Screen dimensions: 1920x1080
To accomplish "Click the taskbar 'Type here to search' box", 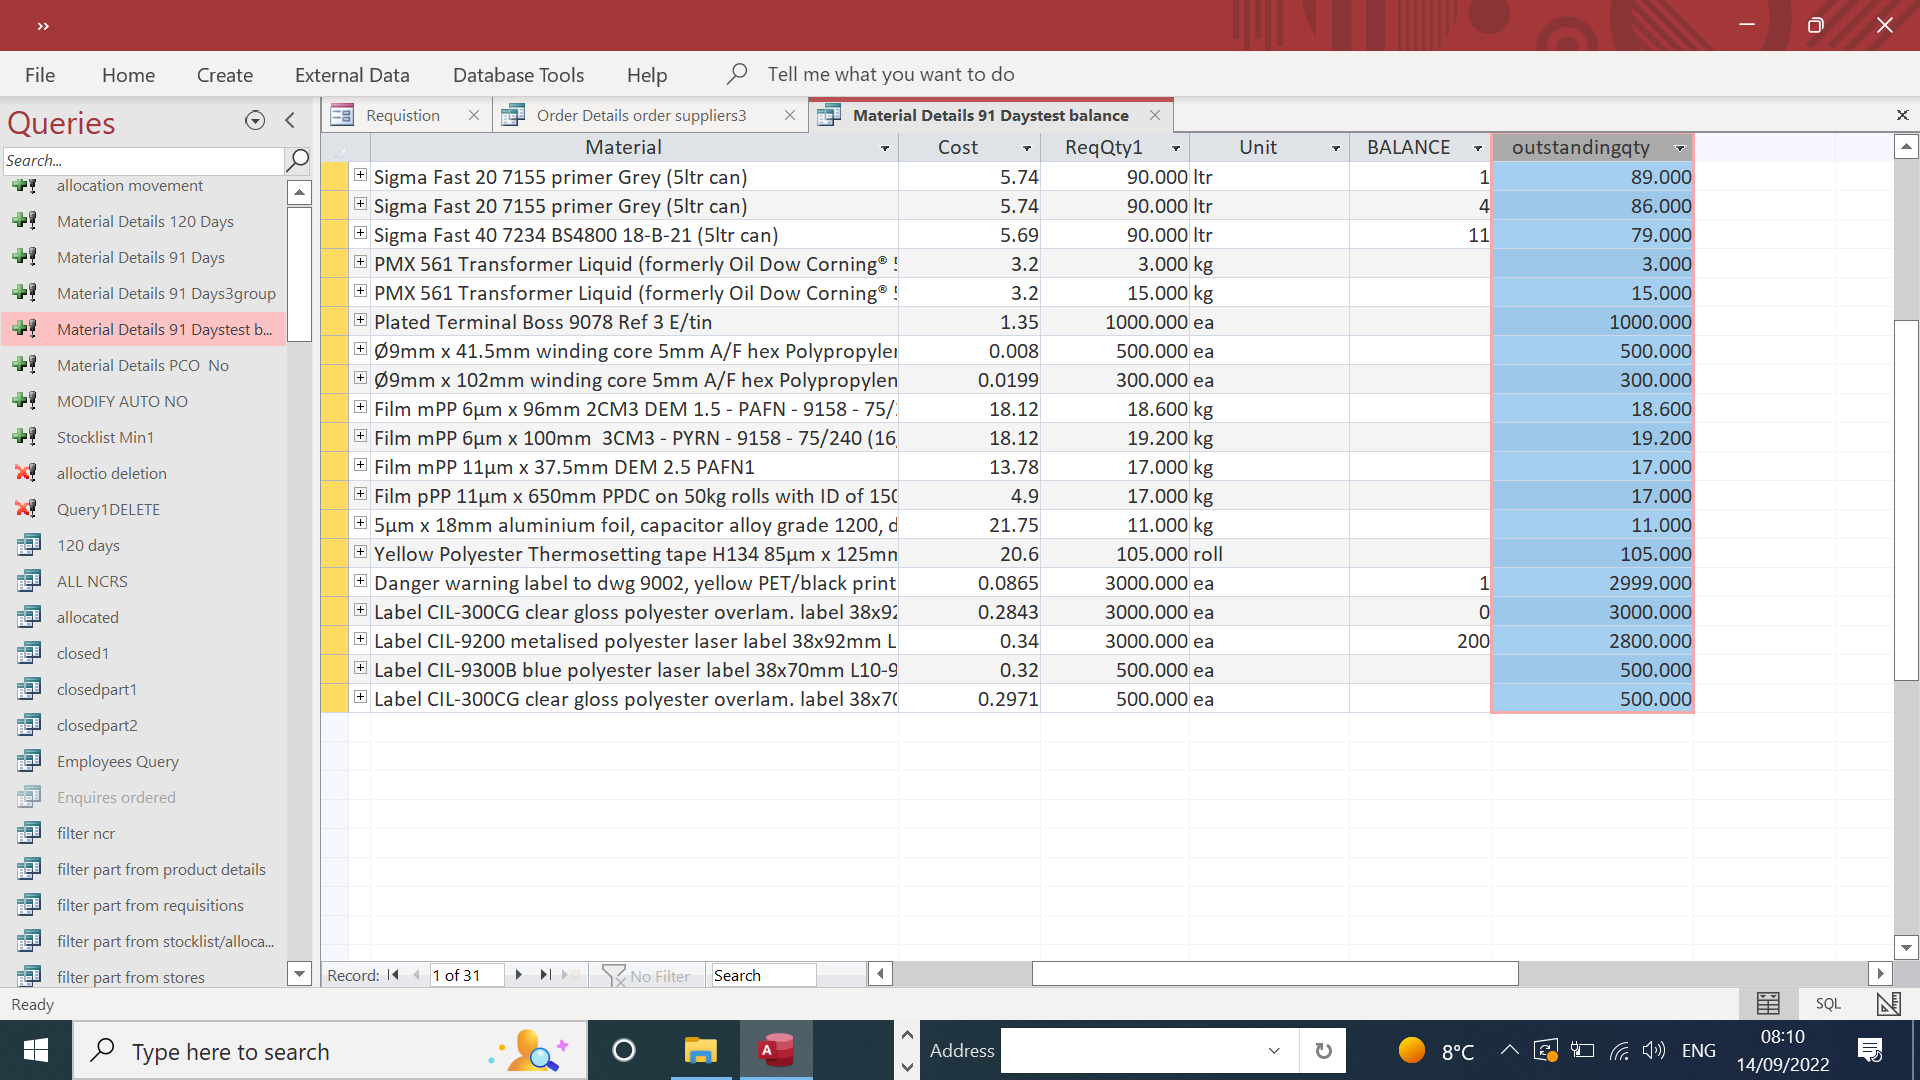I will tap(329, 1051).
